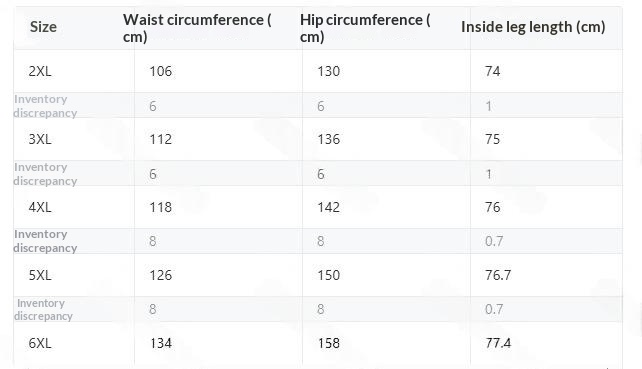This screenshot has width=642, height=369.
Task: Click inside leg value 76.7
Action: click(x=498, y=275)
